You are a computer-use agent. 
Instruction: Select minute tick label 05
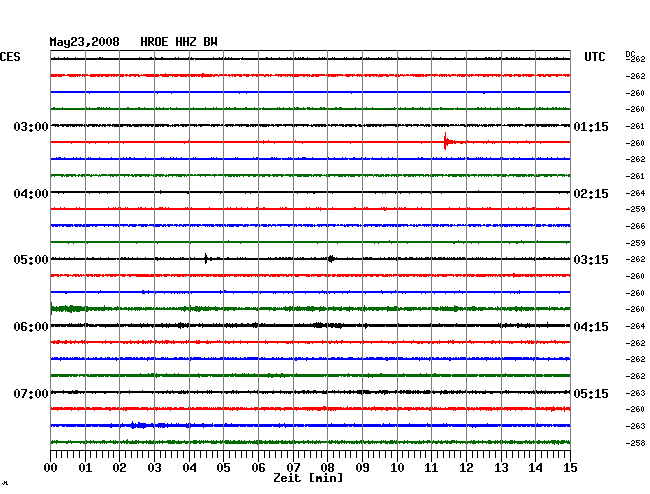223,468
